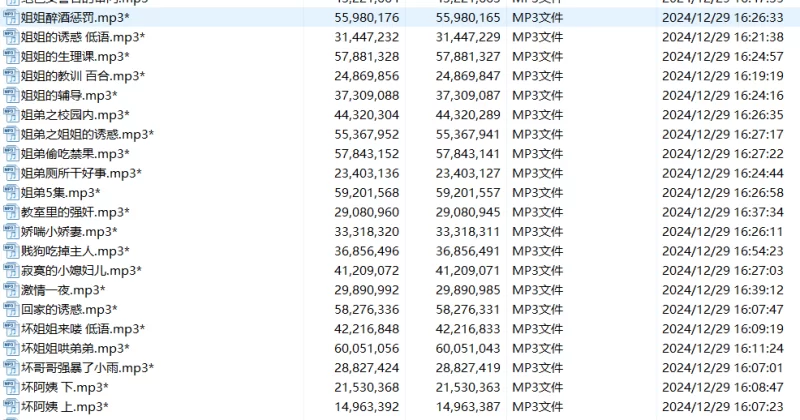
Task: Click the size value 31,447,232
Action: [367, 37]
